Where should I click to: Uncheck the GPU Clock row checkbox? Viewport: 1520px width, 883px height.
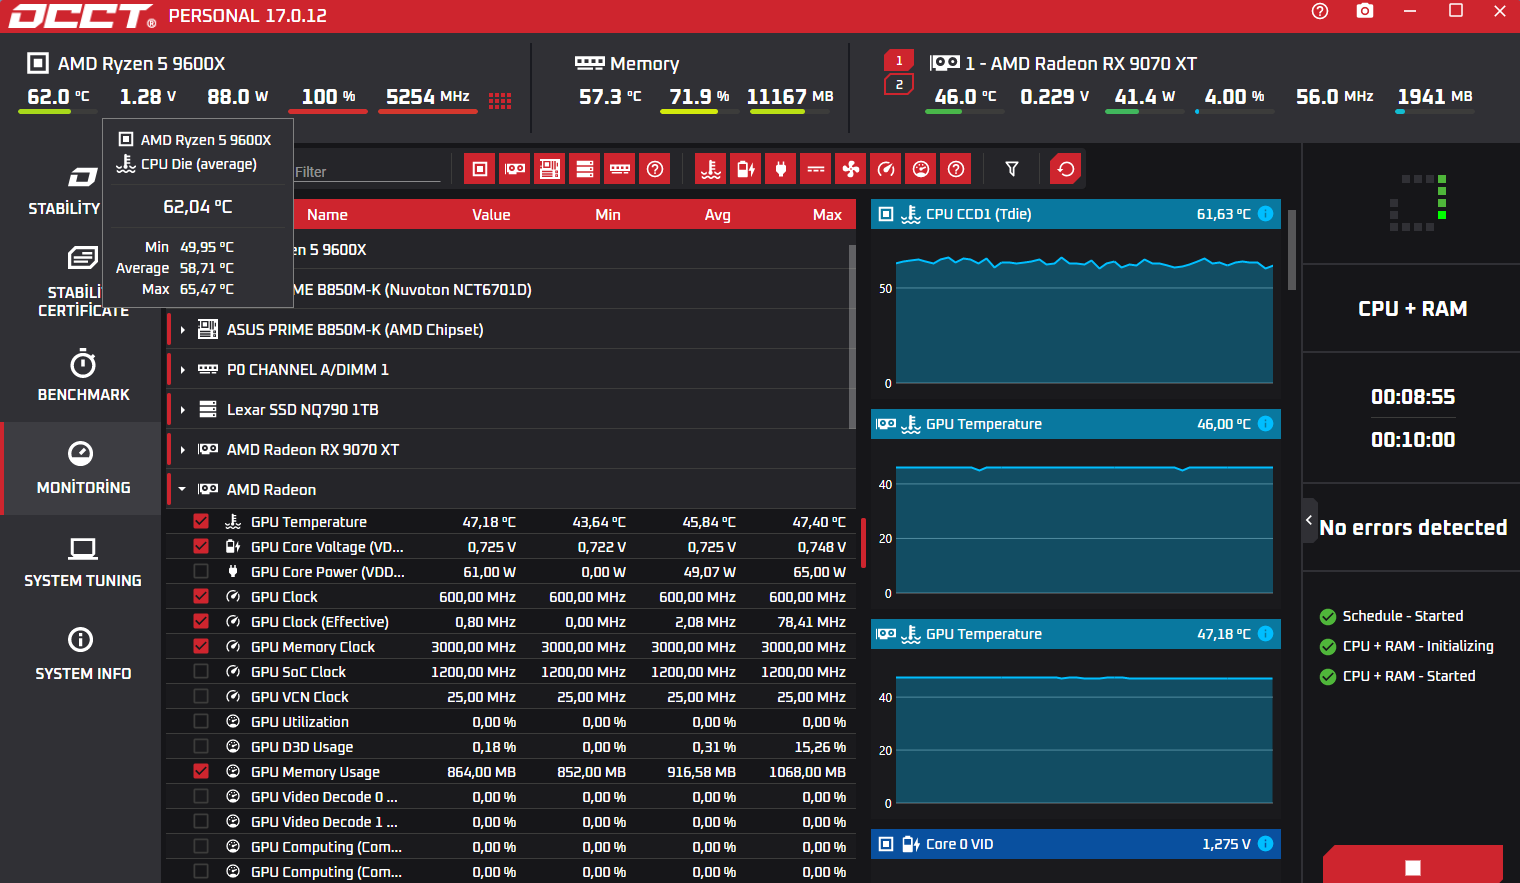tap(201, 596)
